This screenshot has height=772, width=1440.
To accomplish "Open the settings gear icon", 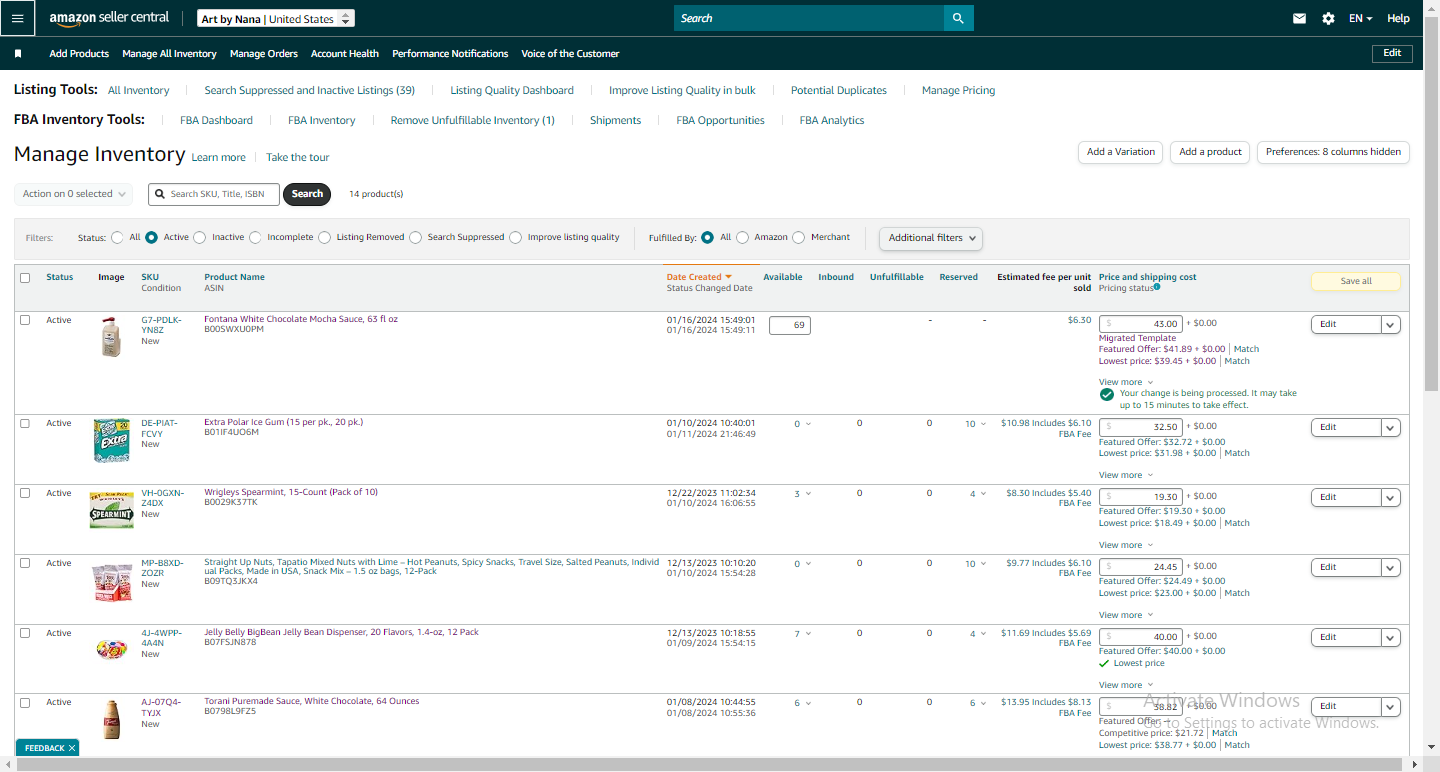I will [x=1328, y=18].
